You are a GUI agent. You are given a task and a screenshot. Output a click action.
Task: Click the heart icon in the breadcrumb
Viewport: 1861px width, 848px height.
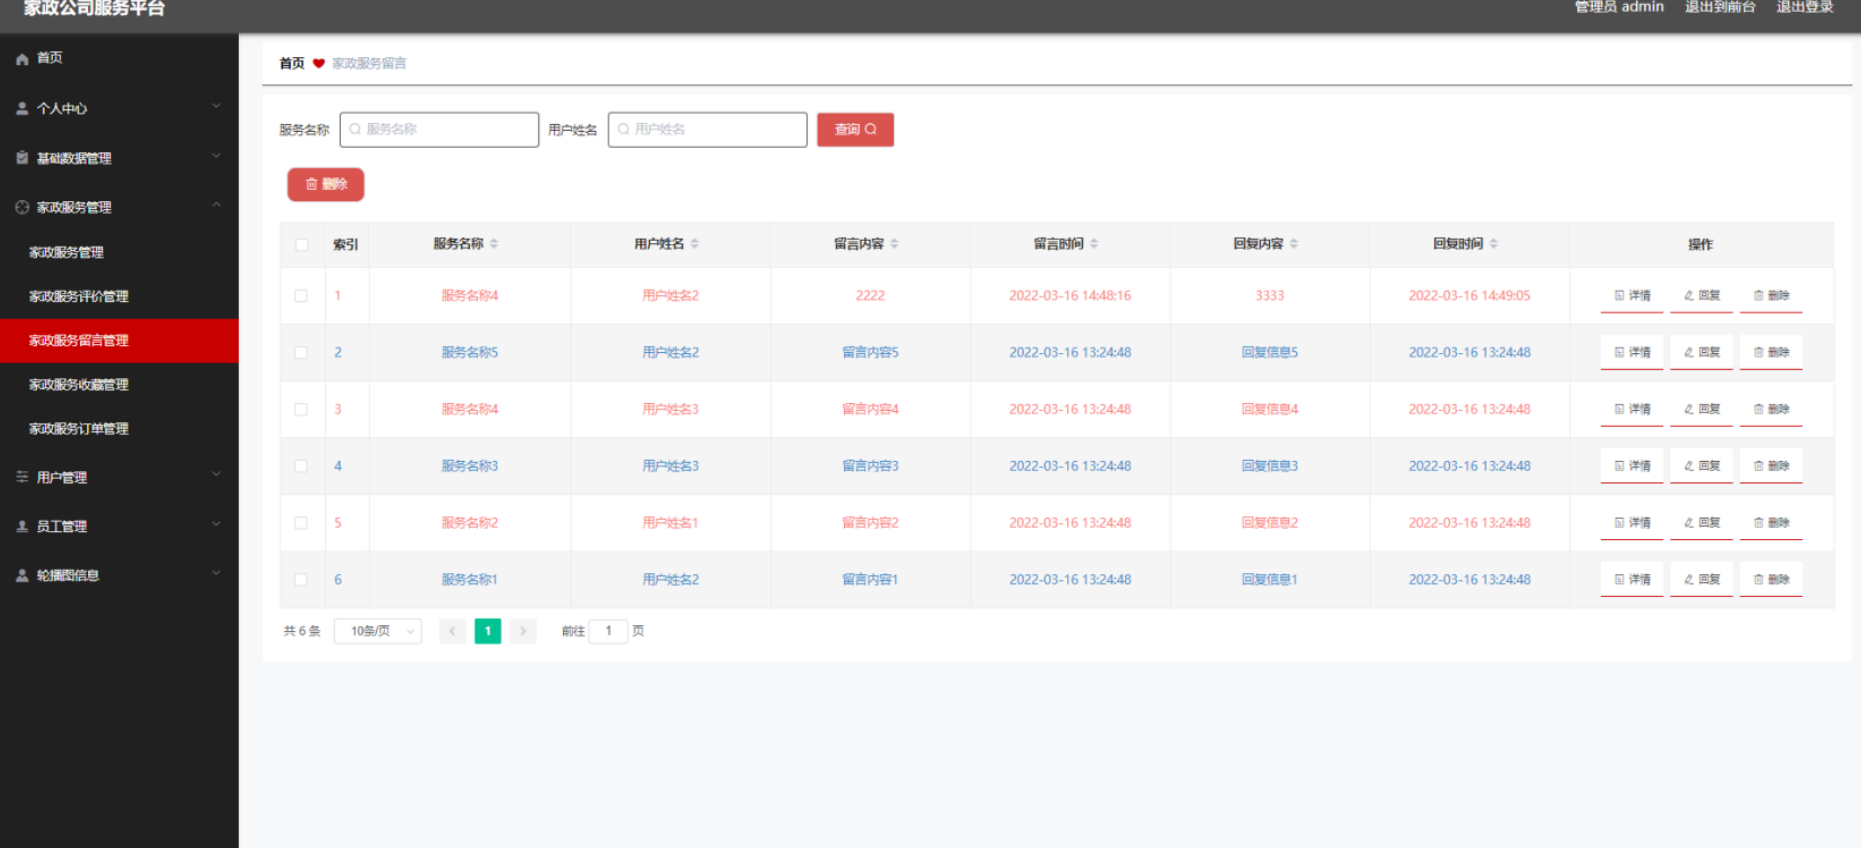(319, 63)
